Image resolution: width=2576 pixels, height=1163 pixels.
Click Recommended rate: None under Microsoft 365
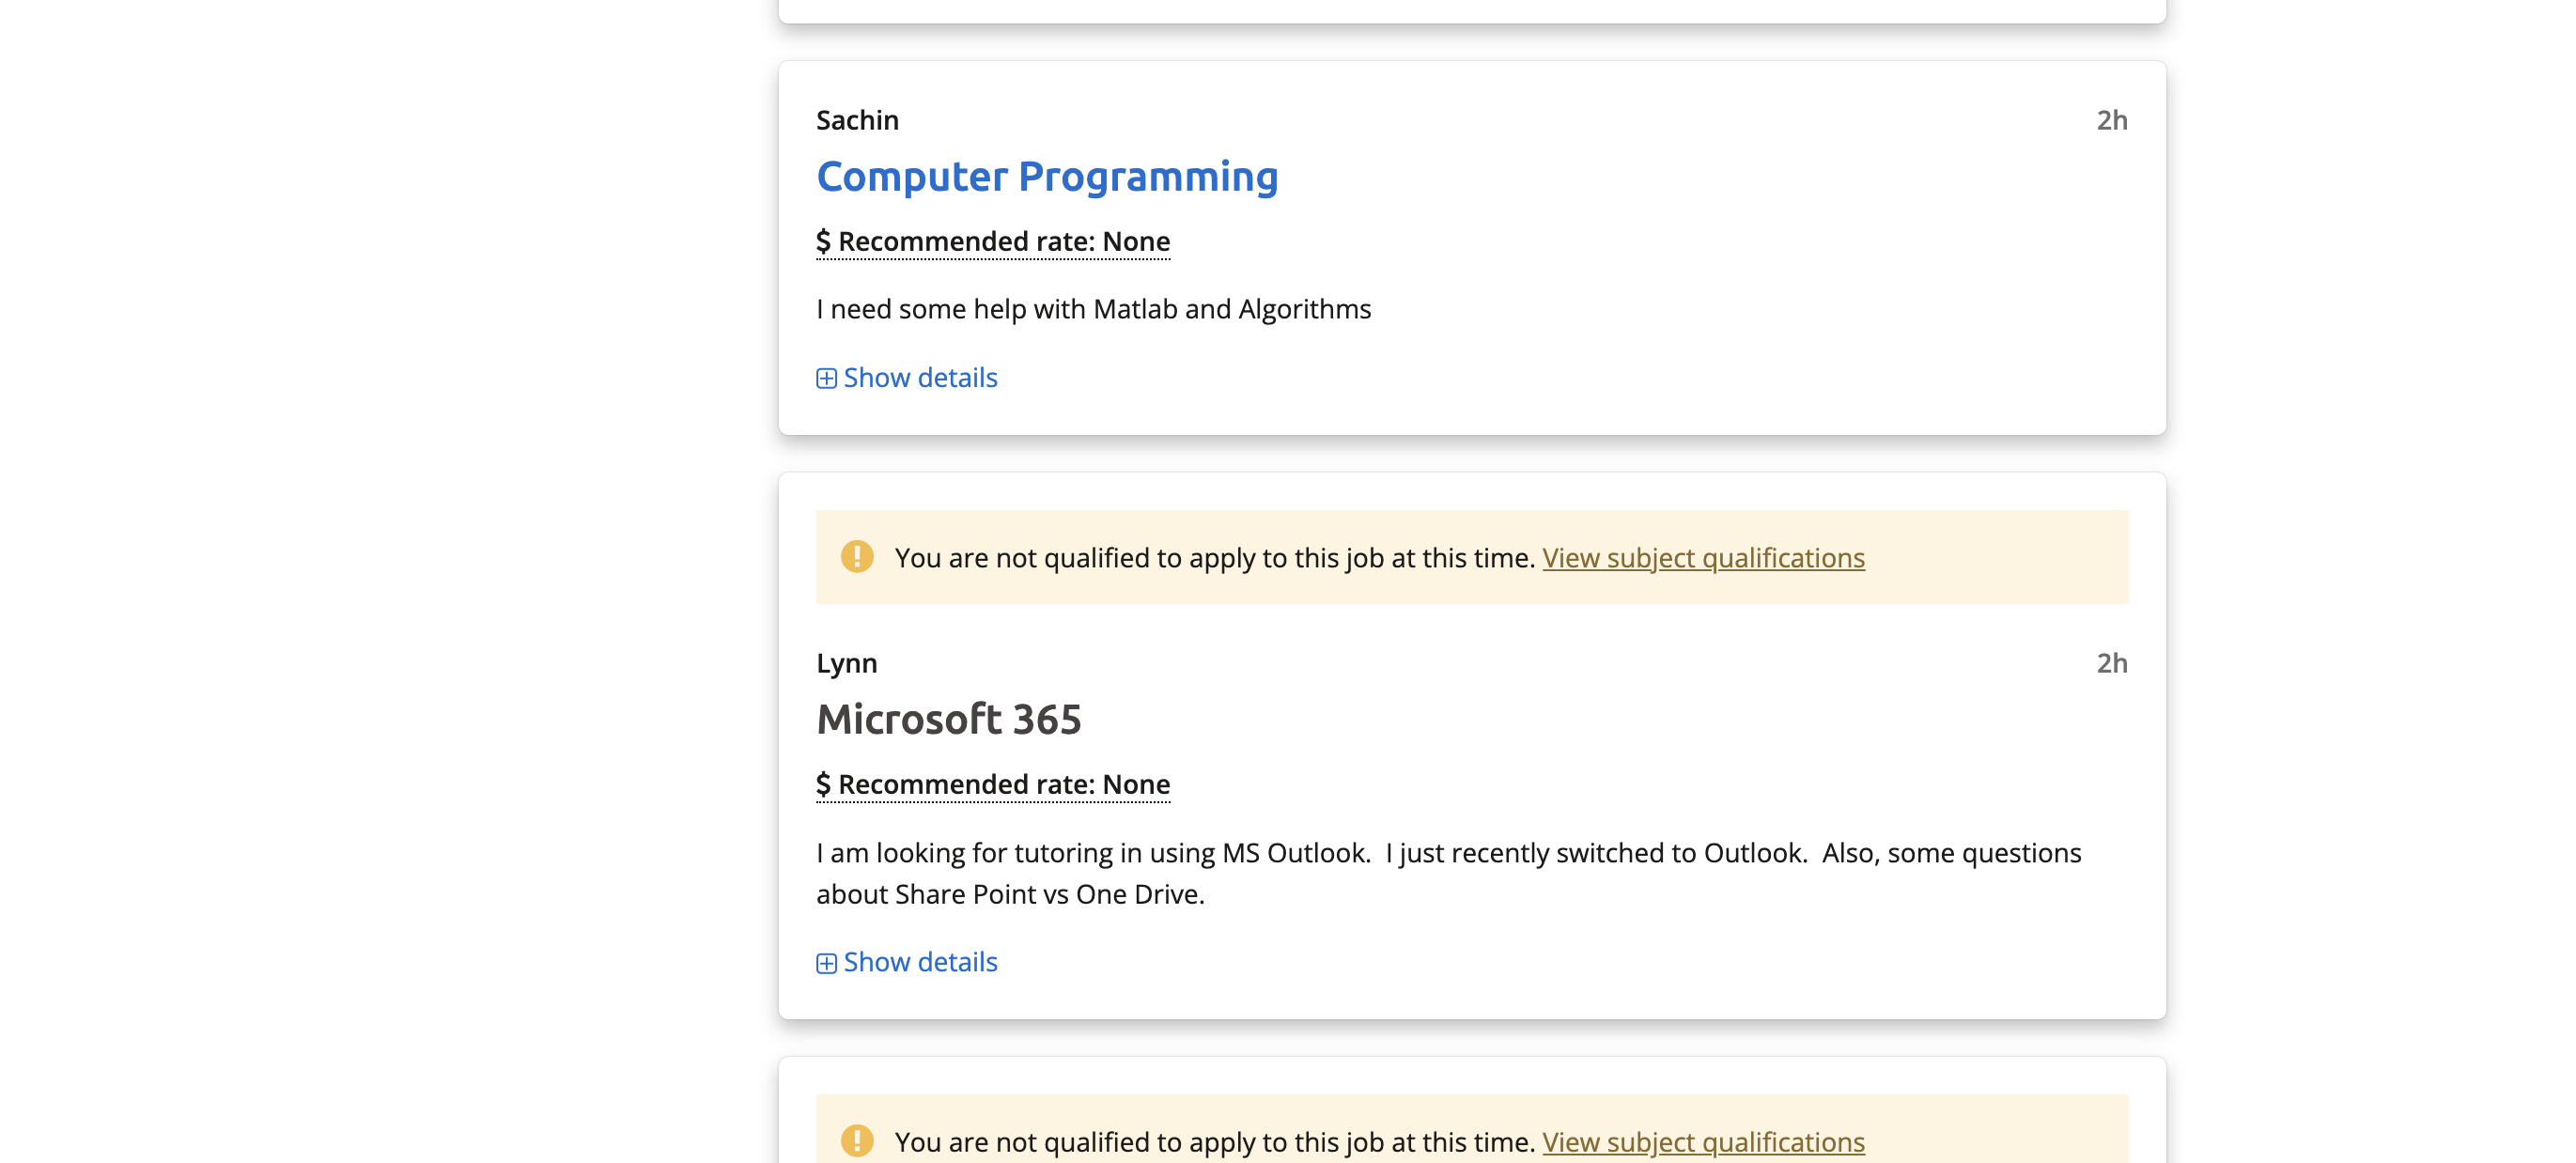[x=1003, y=785]
